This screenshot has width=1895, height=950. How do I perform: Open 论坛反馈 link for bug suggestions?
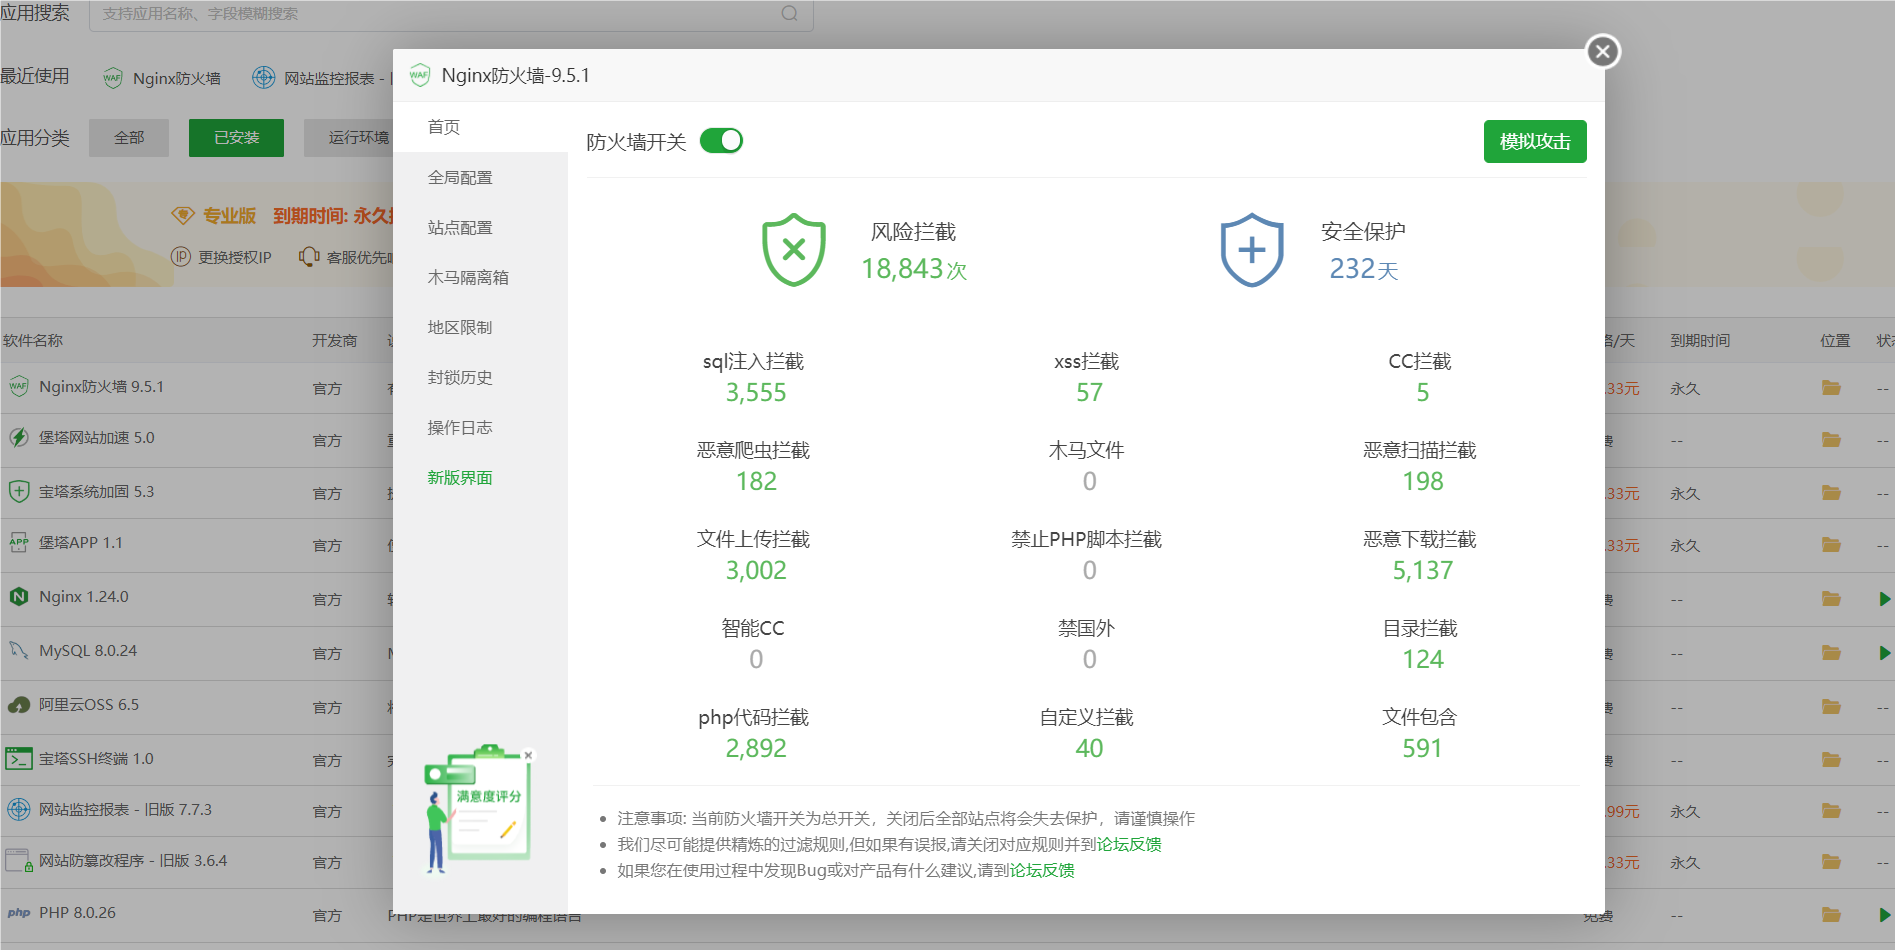point(1042,870)
